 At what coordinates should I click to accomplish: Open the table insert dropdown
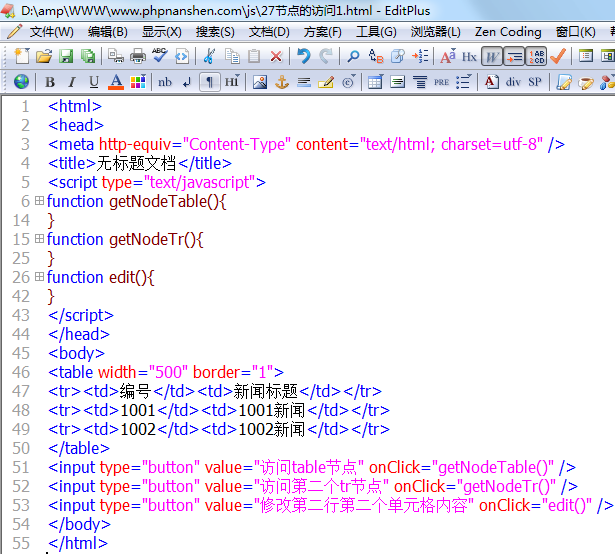tap(375, 82)
